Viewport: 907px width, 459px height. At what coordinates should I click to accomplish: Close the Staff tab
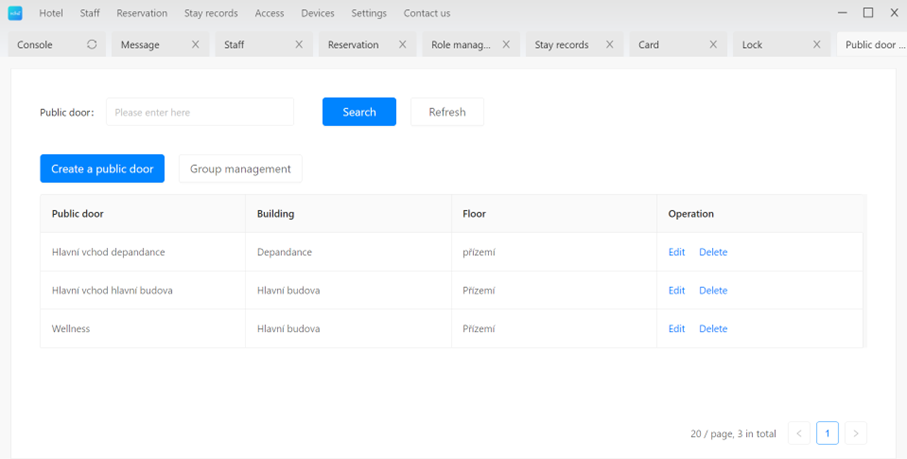click(x=299, y=45)
